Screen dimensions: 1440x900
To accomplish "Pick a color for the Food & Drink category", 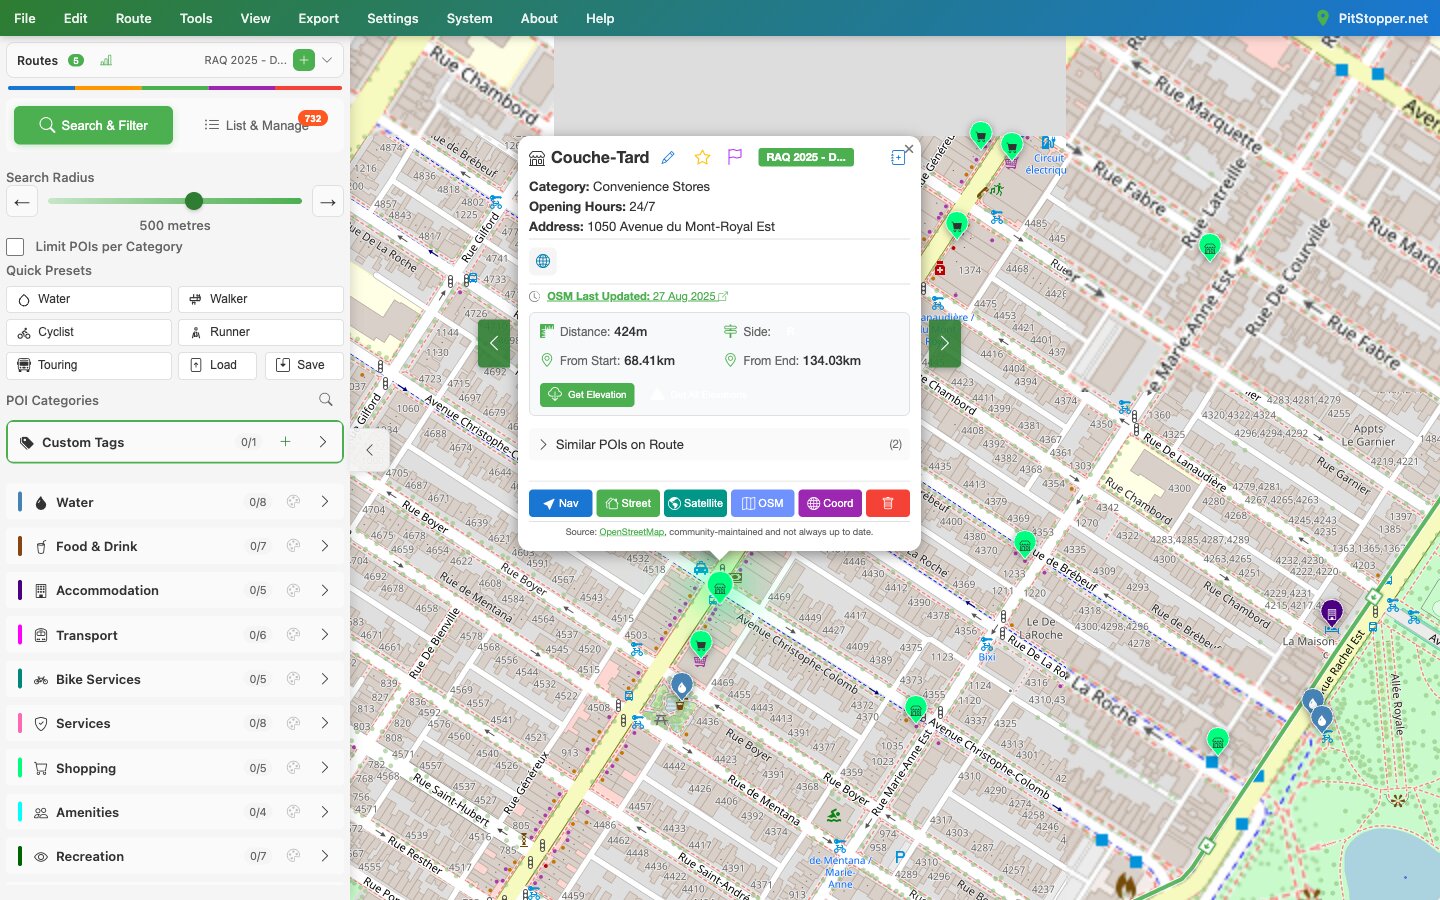I will pyautogui.click(x=293, y=546).
